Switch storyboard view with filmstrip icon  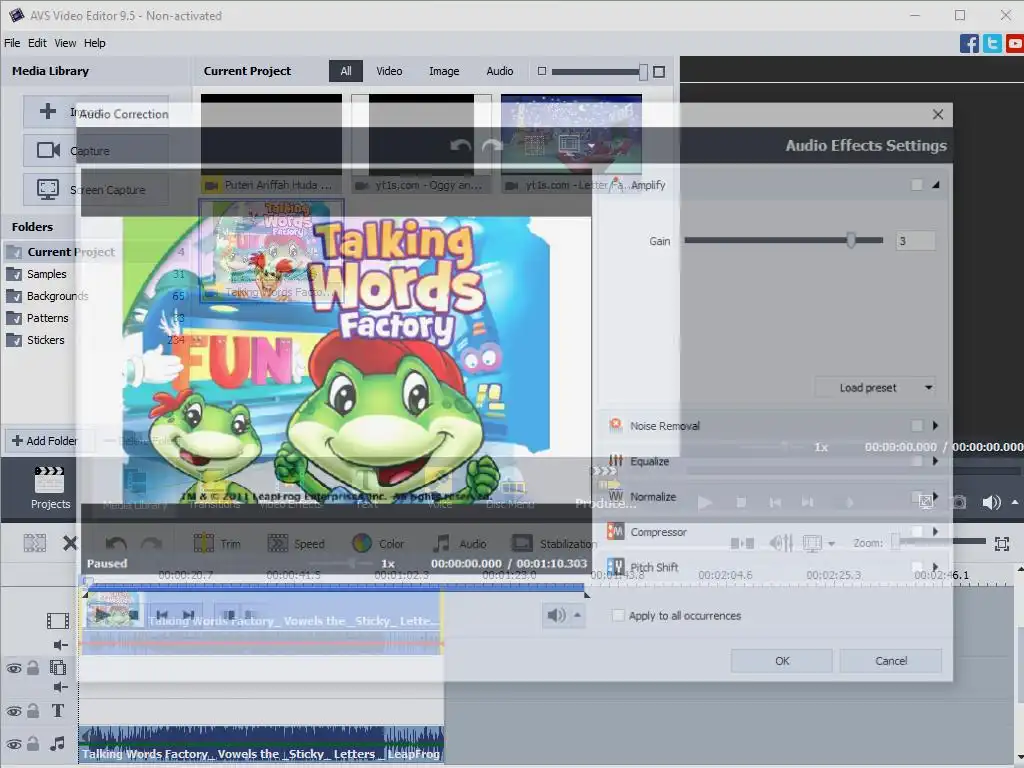click(x=35, y=543)
